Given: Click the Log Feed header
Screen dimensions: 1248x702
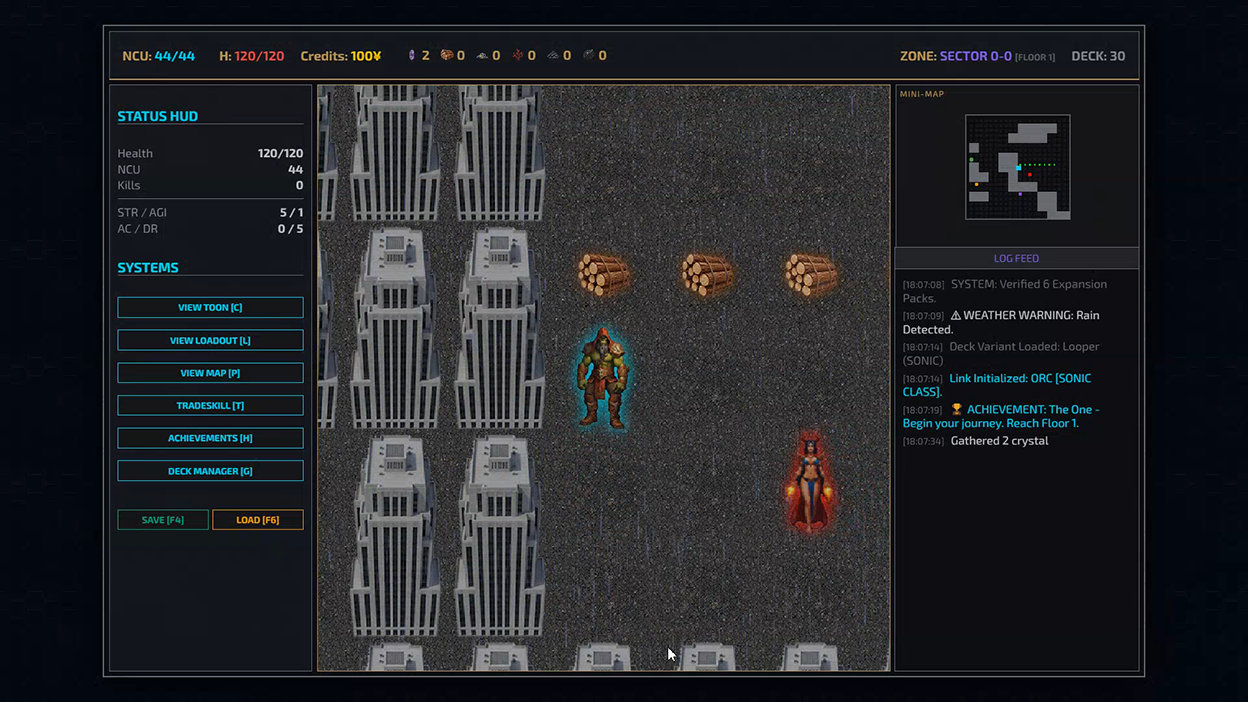Looking at the screenshot, I should pos(1016,258).
